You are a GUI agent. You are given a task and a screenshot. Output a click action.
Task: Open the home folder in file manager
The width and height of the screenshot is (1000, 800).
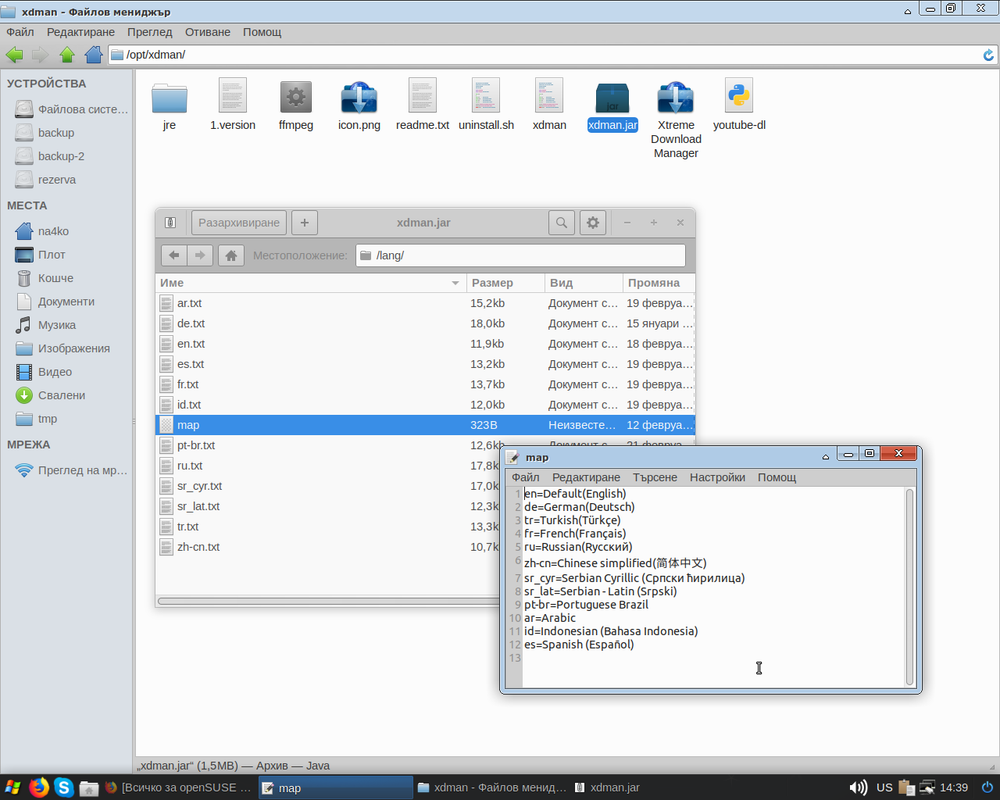pos(93,55)
